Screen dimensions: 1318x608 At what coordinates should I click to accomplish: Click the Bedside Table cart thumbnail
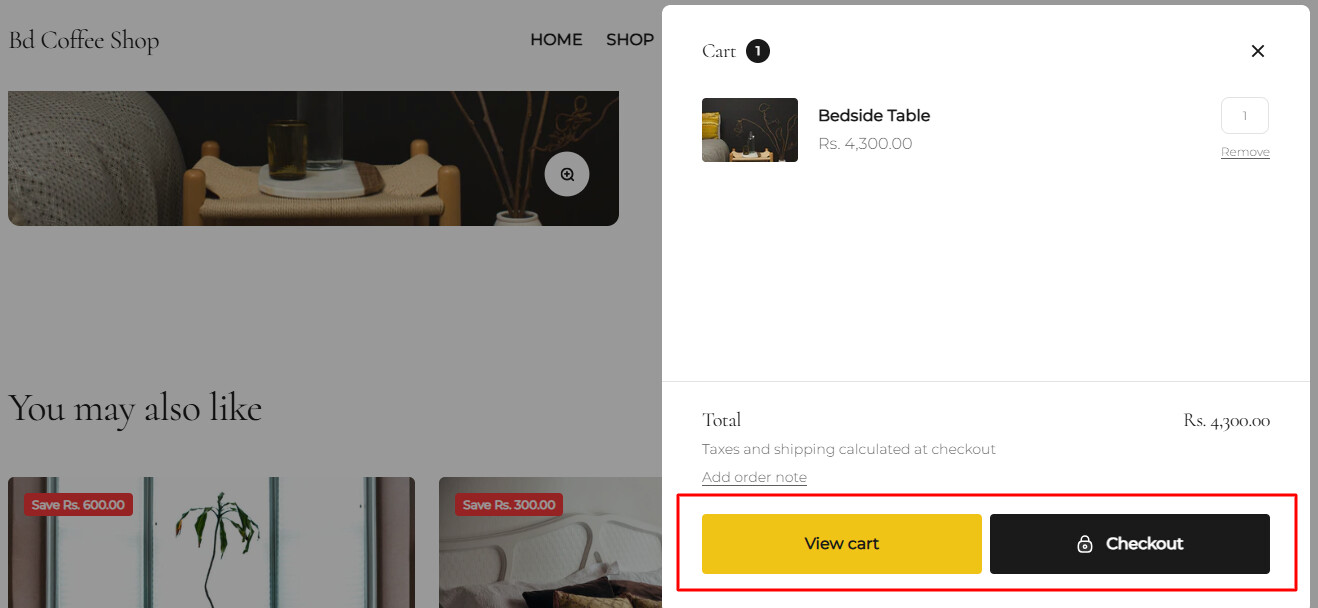point(750,130)
